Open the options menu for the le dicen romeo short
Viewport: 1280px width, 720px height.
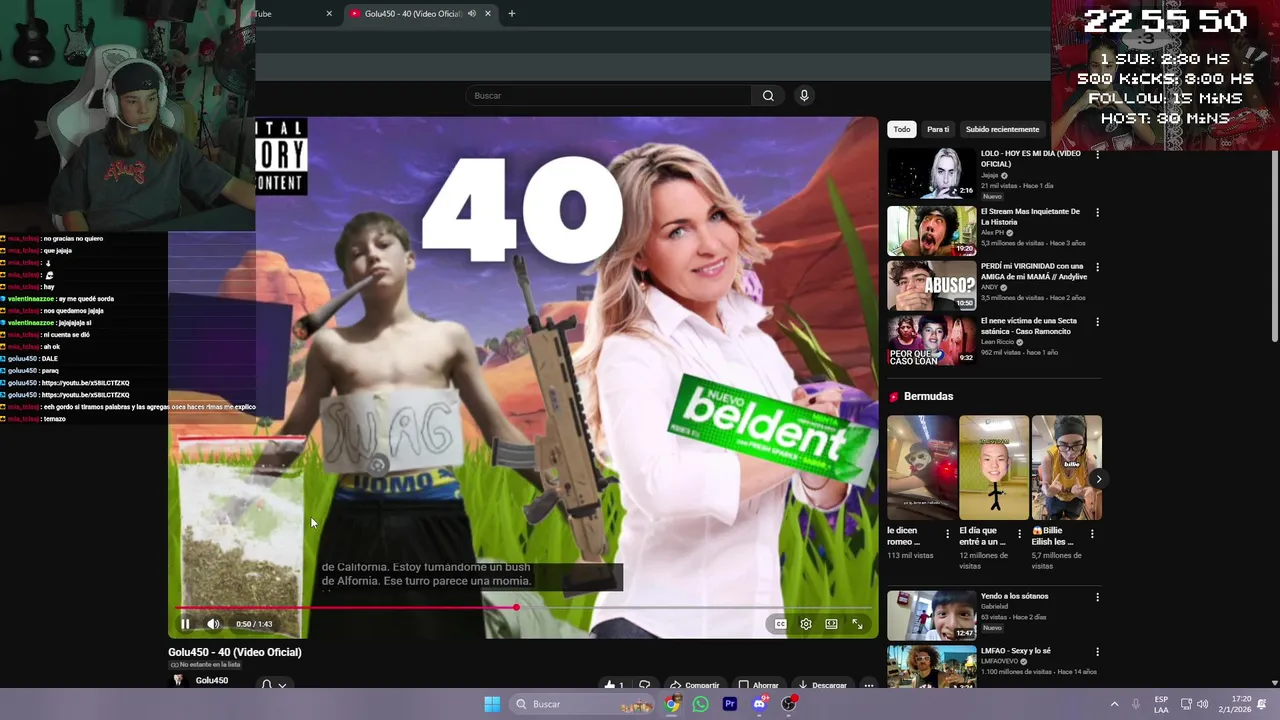click(x=948, y=534)
